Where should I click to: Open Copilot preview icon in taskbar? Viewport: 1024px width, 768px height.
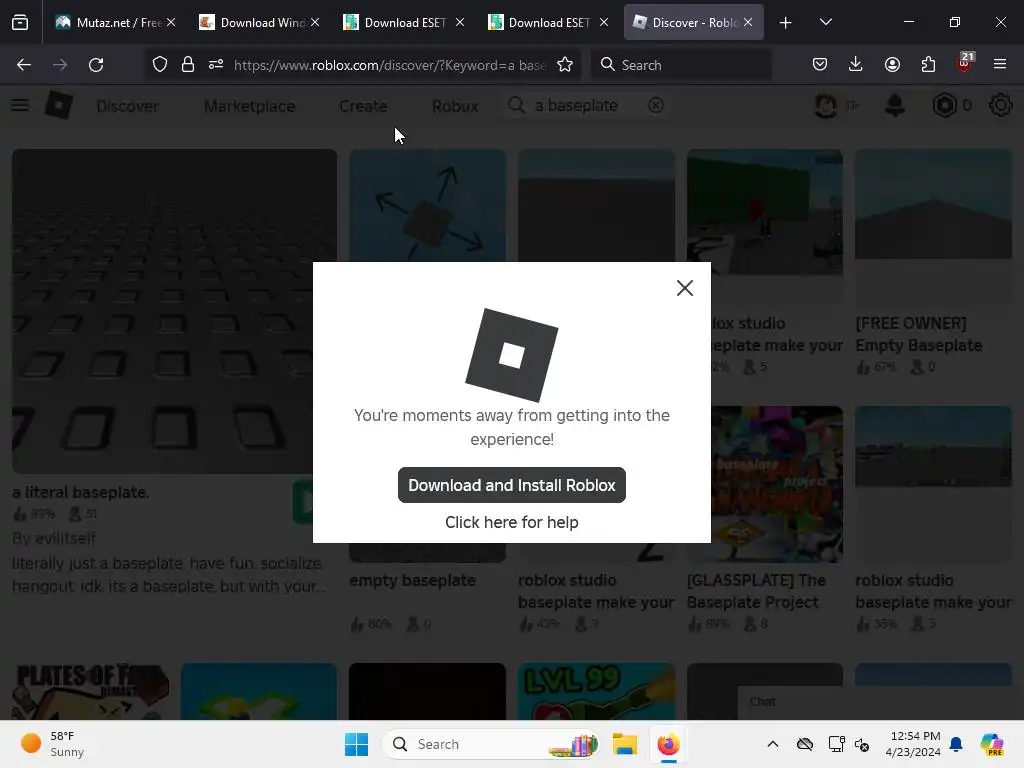click(x=992, y=744)
